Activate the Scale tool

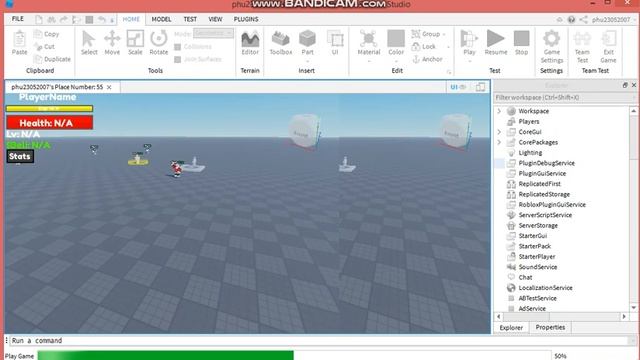[135, 42]
